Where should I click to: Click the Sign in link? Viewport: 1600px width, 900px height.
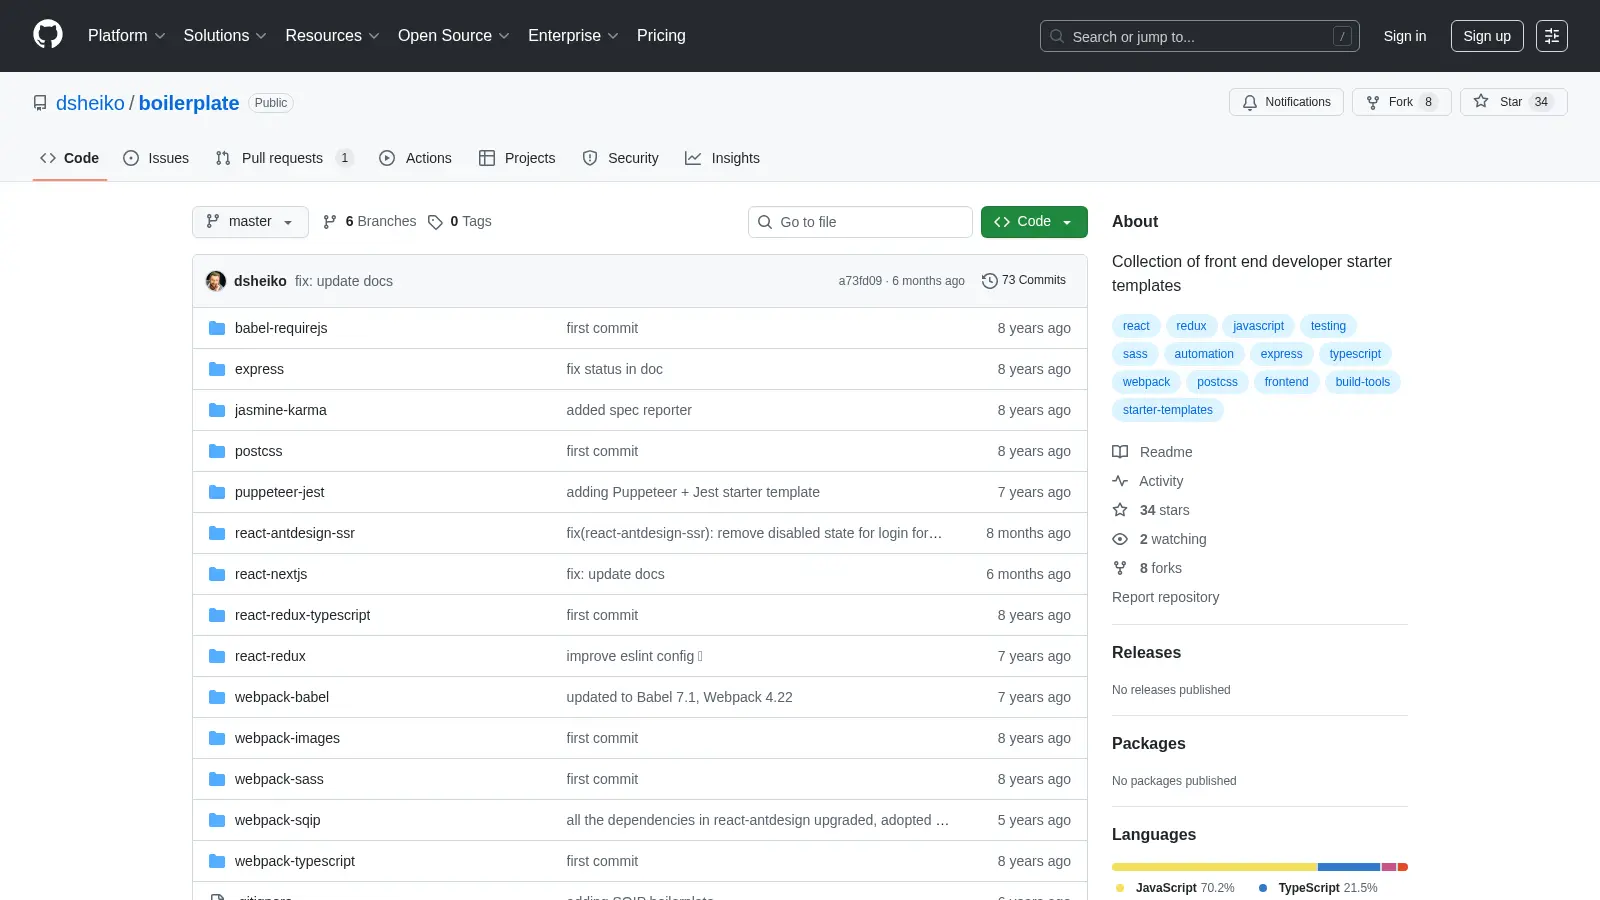tap(1405, 36)
